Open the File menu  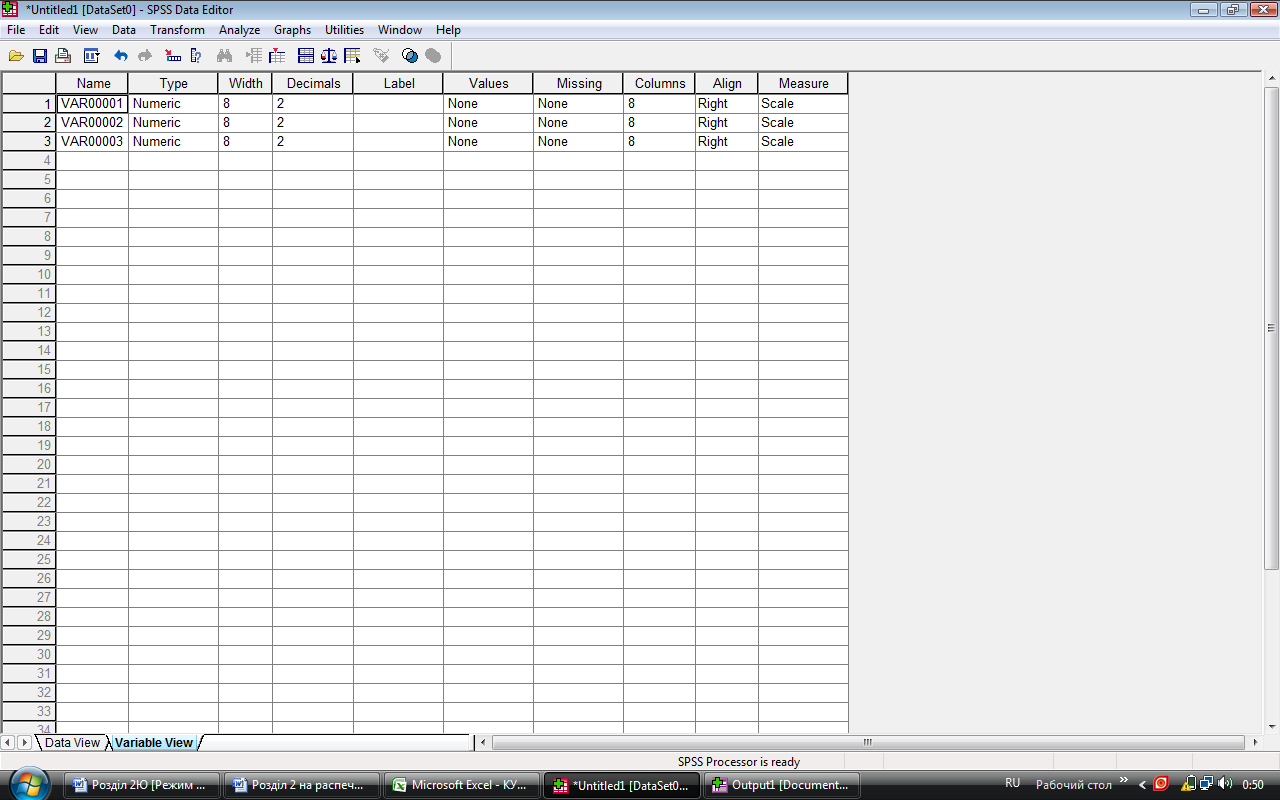16,30
